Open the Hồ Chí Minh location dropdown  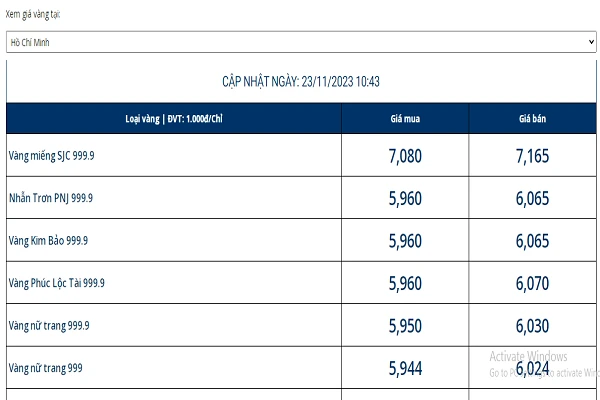[x=300, y=42]
